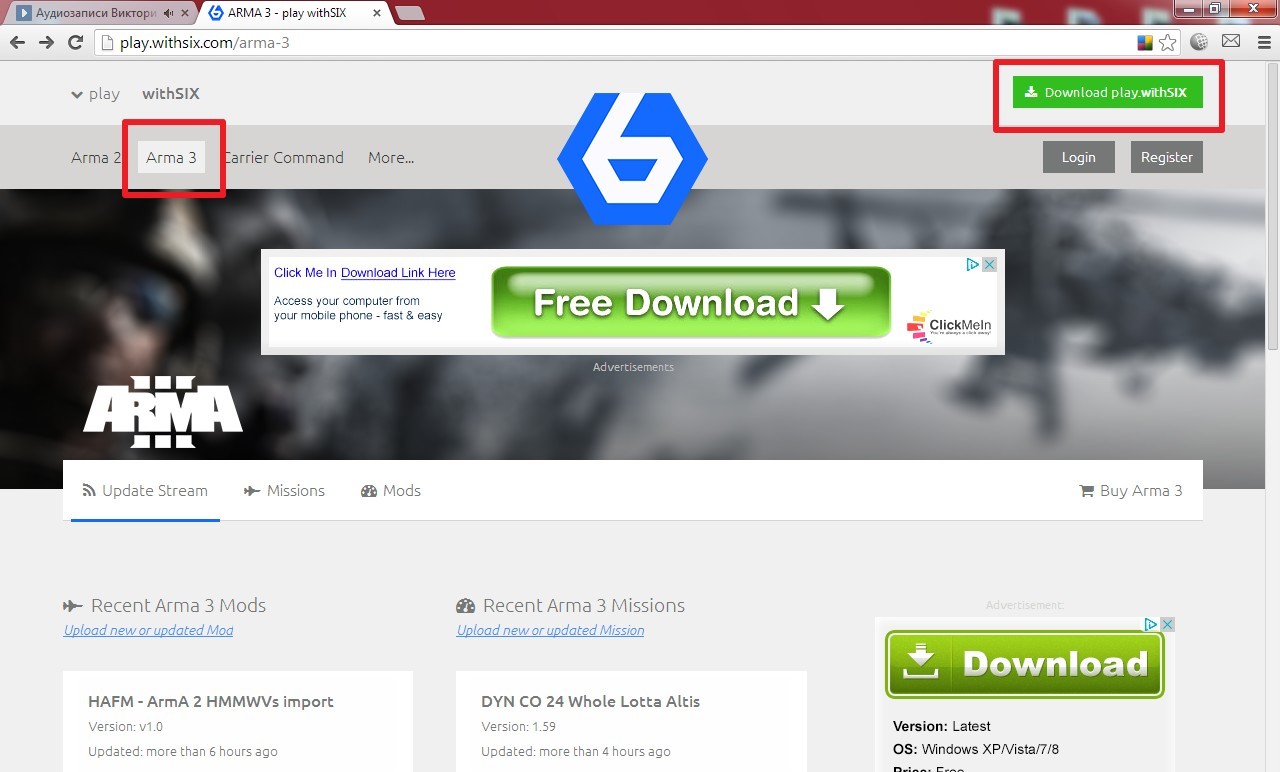
Task: Open the HAFM - ArmA 2 HMMWVs import mod
Action: point(211,701)
